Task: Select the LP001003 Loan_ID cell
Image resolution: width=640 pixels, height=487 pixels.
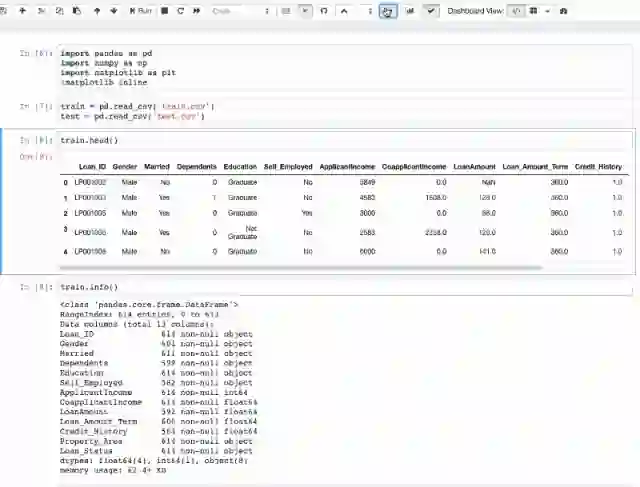Action: tap(90, 198)
